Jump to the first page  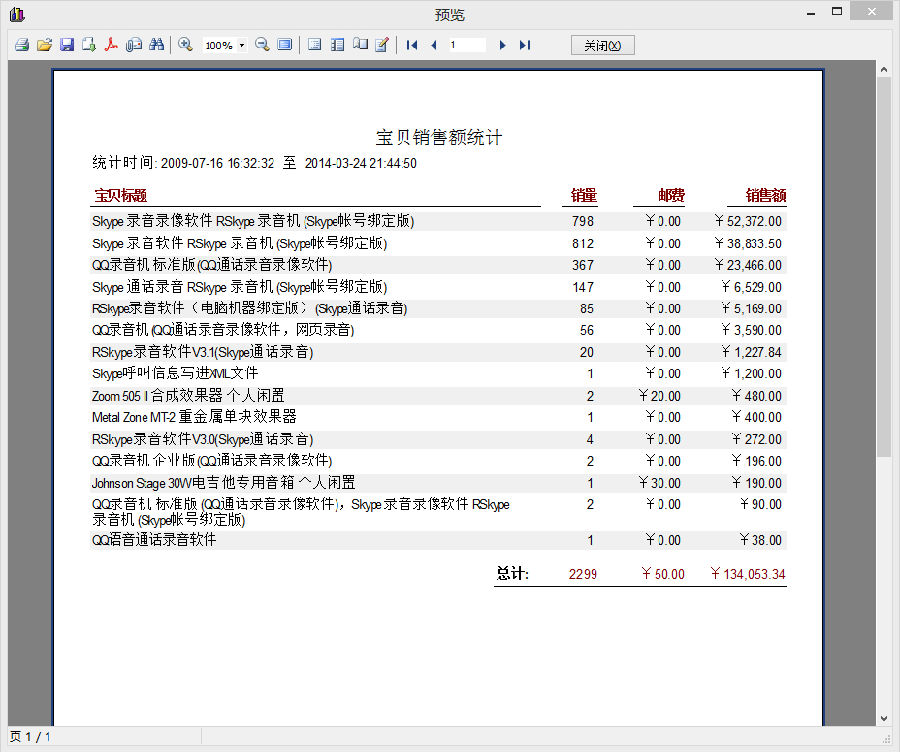411,44
